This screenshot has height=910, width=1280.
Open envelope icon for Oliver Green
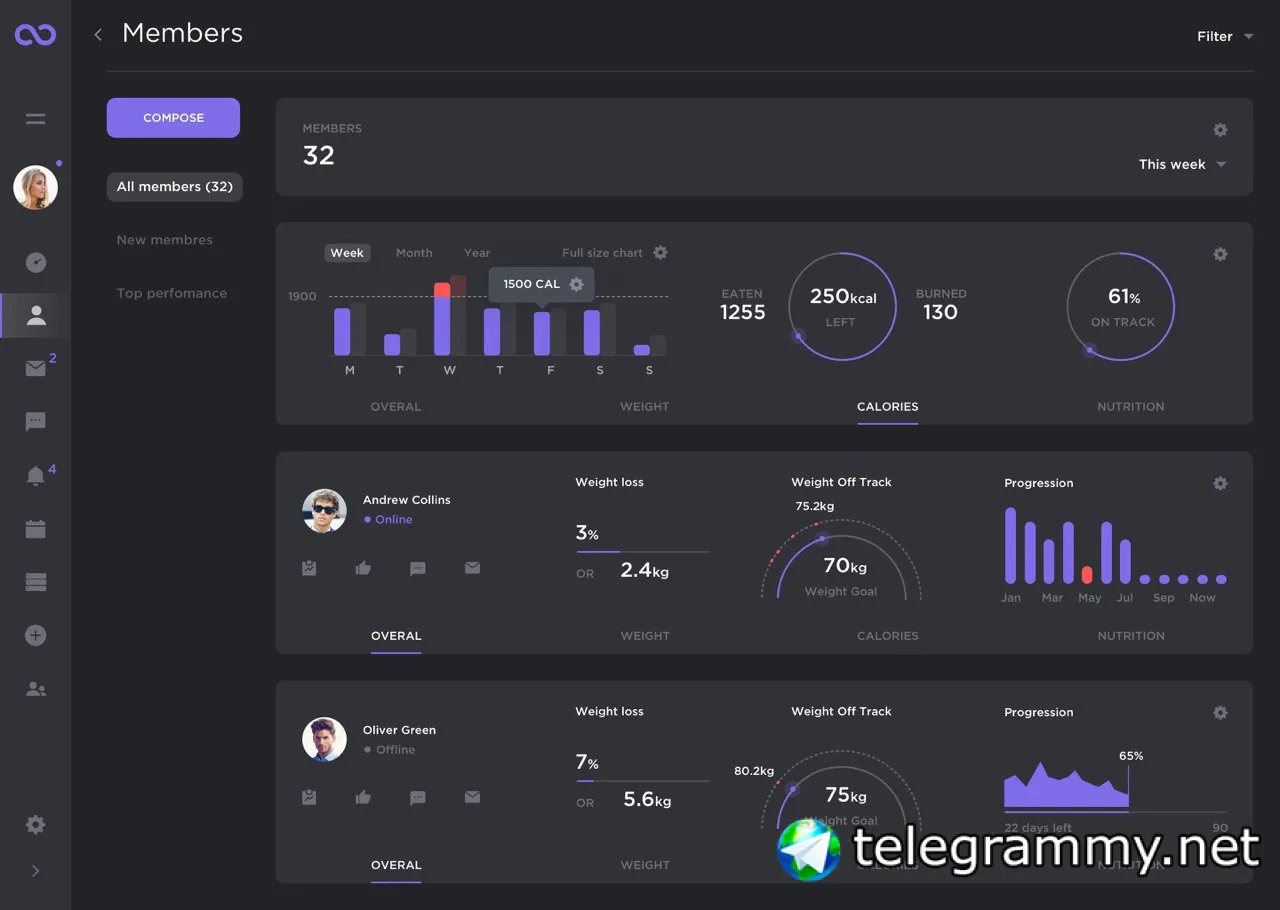point(472,797)
